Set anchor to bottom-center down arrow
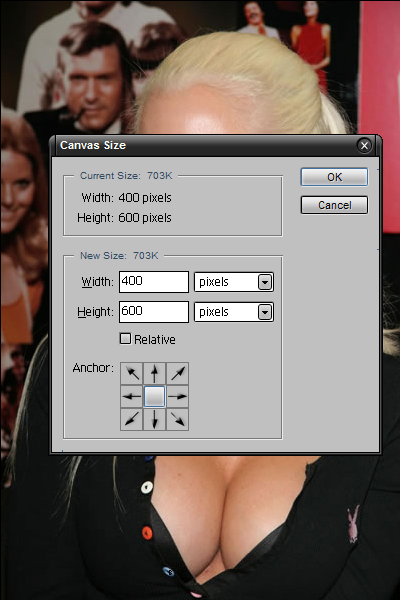This screenshot has width=400, height=600. [154, 419]
